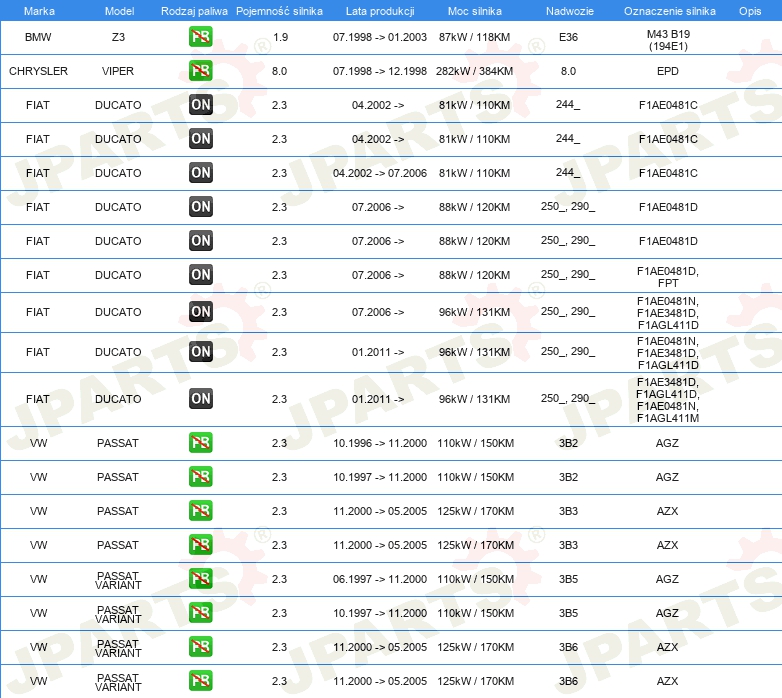Click diesel ON icon in Ducato F1AGL411M row
The height and width of the screenshot is (698, 782).
click(200, 398)
